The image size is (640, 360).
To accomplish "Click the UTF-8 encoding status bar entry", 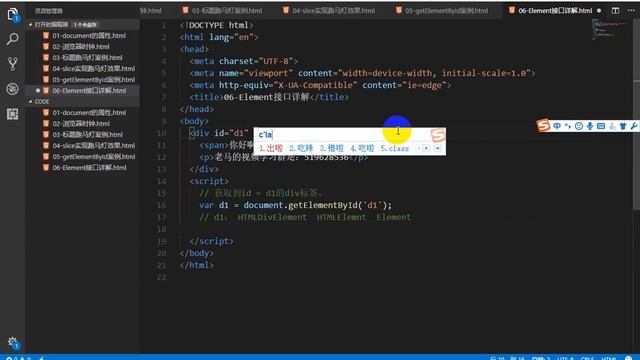I will click(x=565, y=358).
